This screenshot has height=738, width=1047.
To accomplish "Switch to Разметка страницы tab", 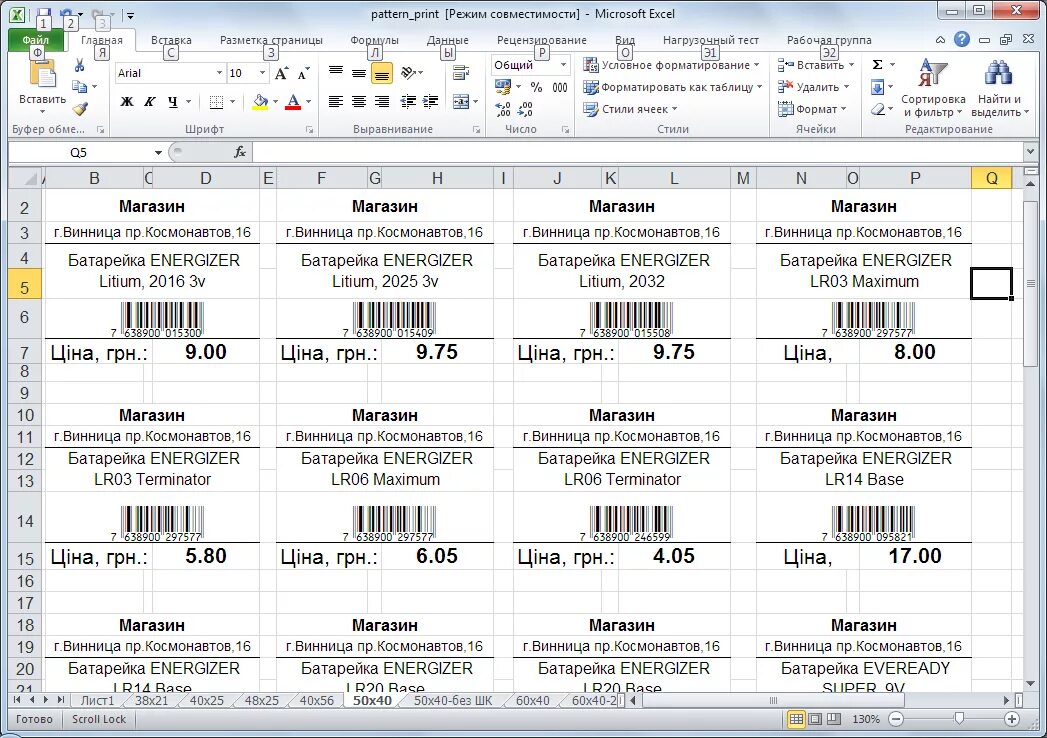I will click(271, 40).
